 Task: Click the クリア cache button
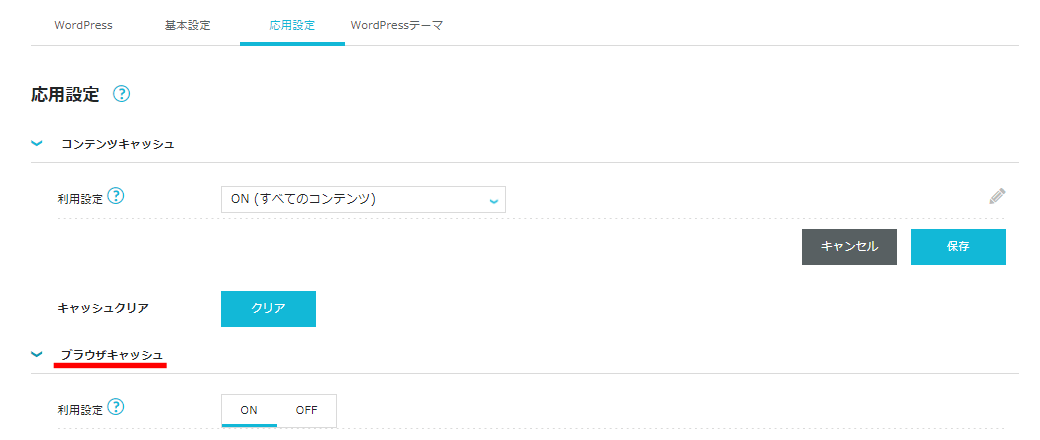268,309
